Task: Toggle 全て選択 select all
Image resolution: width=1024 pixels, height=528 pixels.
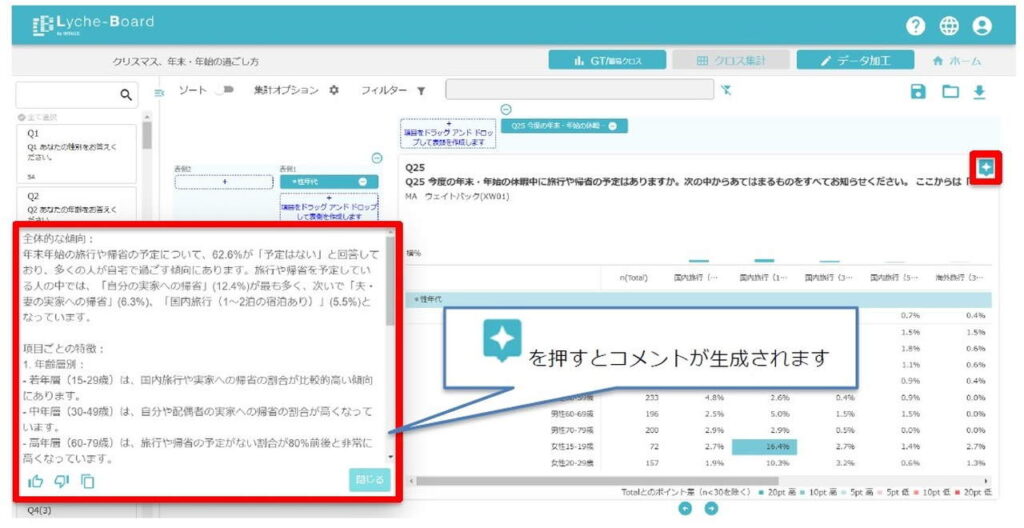Action: 38,118
